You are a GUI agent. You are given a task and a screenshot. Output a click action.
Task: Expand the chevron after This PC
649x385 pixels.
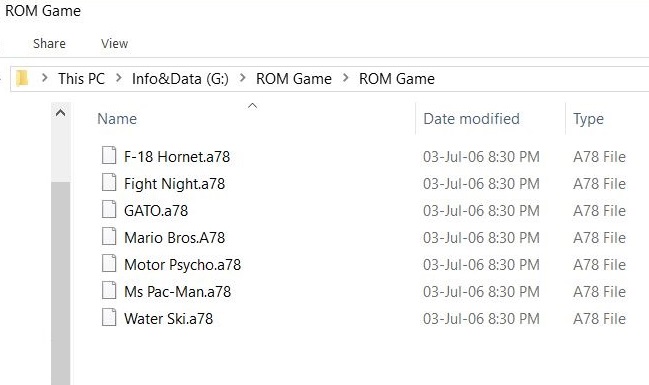point(119,78)
